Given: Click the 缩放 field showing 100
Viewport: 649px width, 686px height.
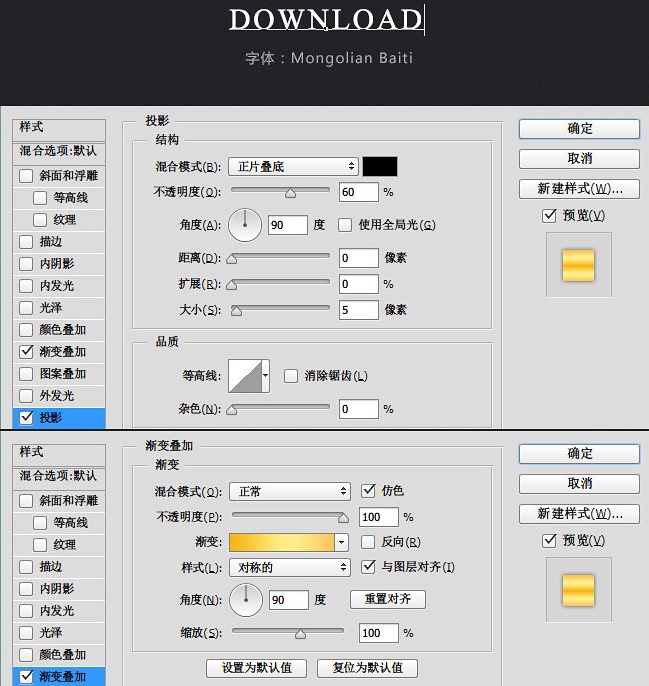Looking at the screenshot, I should pyautogui.click(x=379, y=633).
